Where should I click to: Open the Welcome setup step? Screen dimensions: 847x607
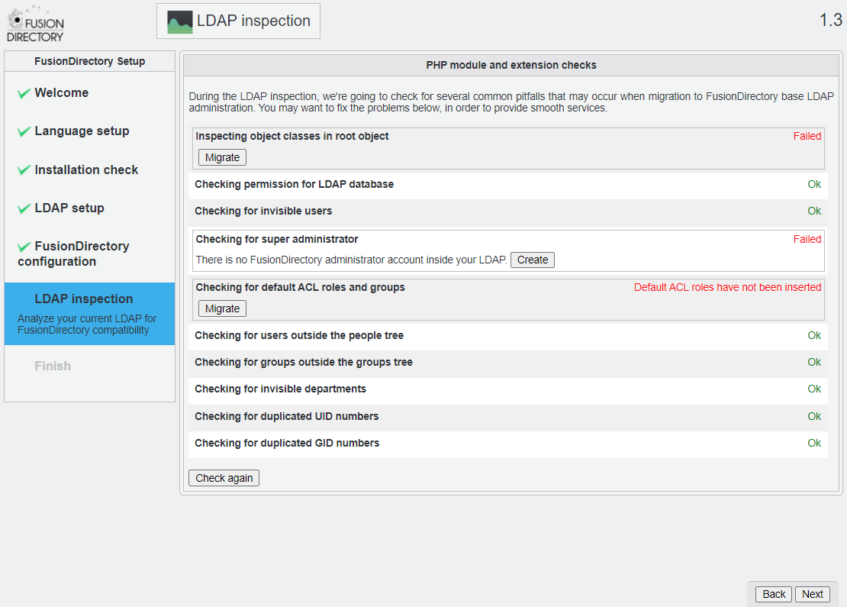(x=61, y=93)
